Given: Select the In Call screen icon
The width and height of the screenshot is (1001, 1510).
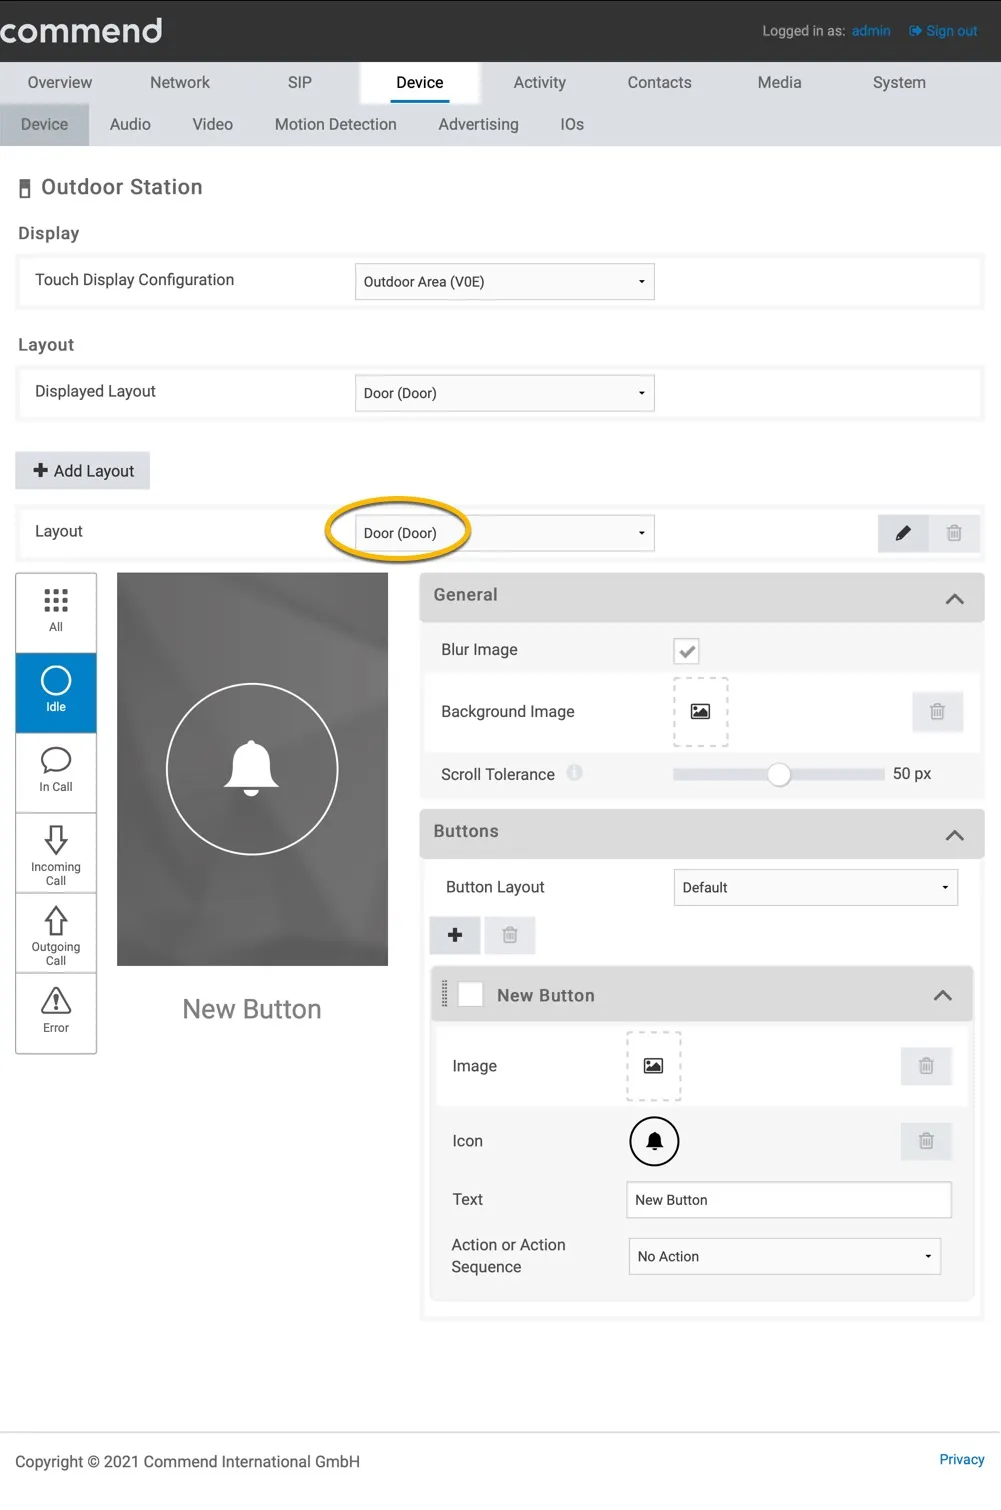Looking at the screenshot, I should [56, 771].
